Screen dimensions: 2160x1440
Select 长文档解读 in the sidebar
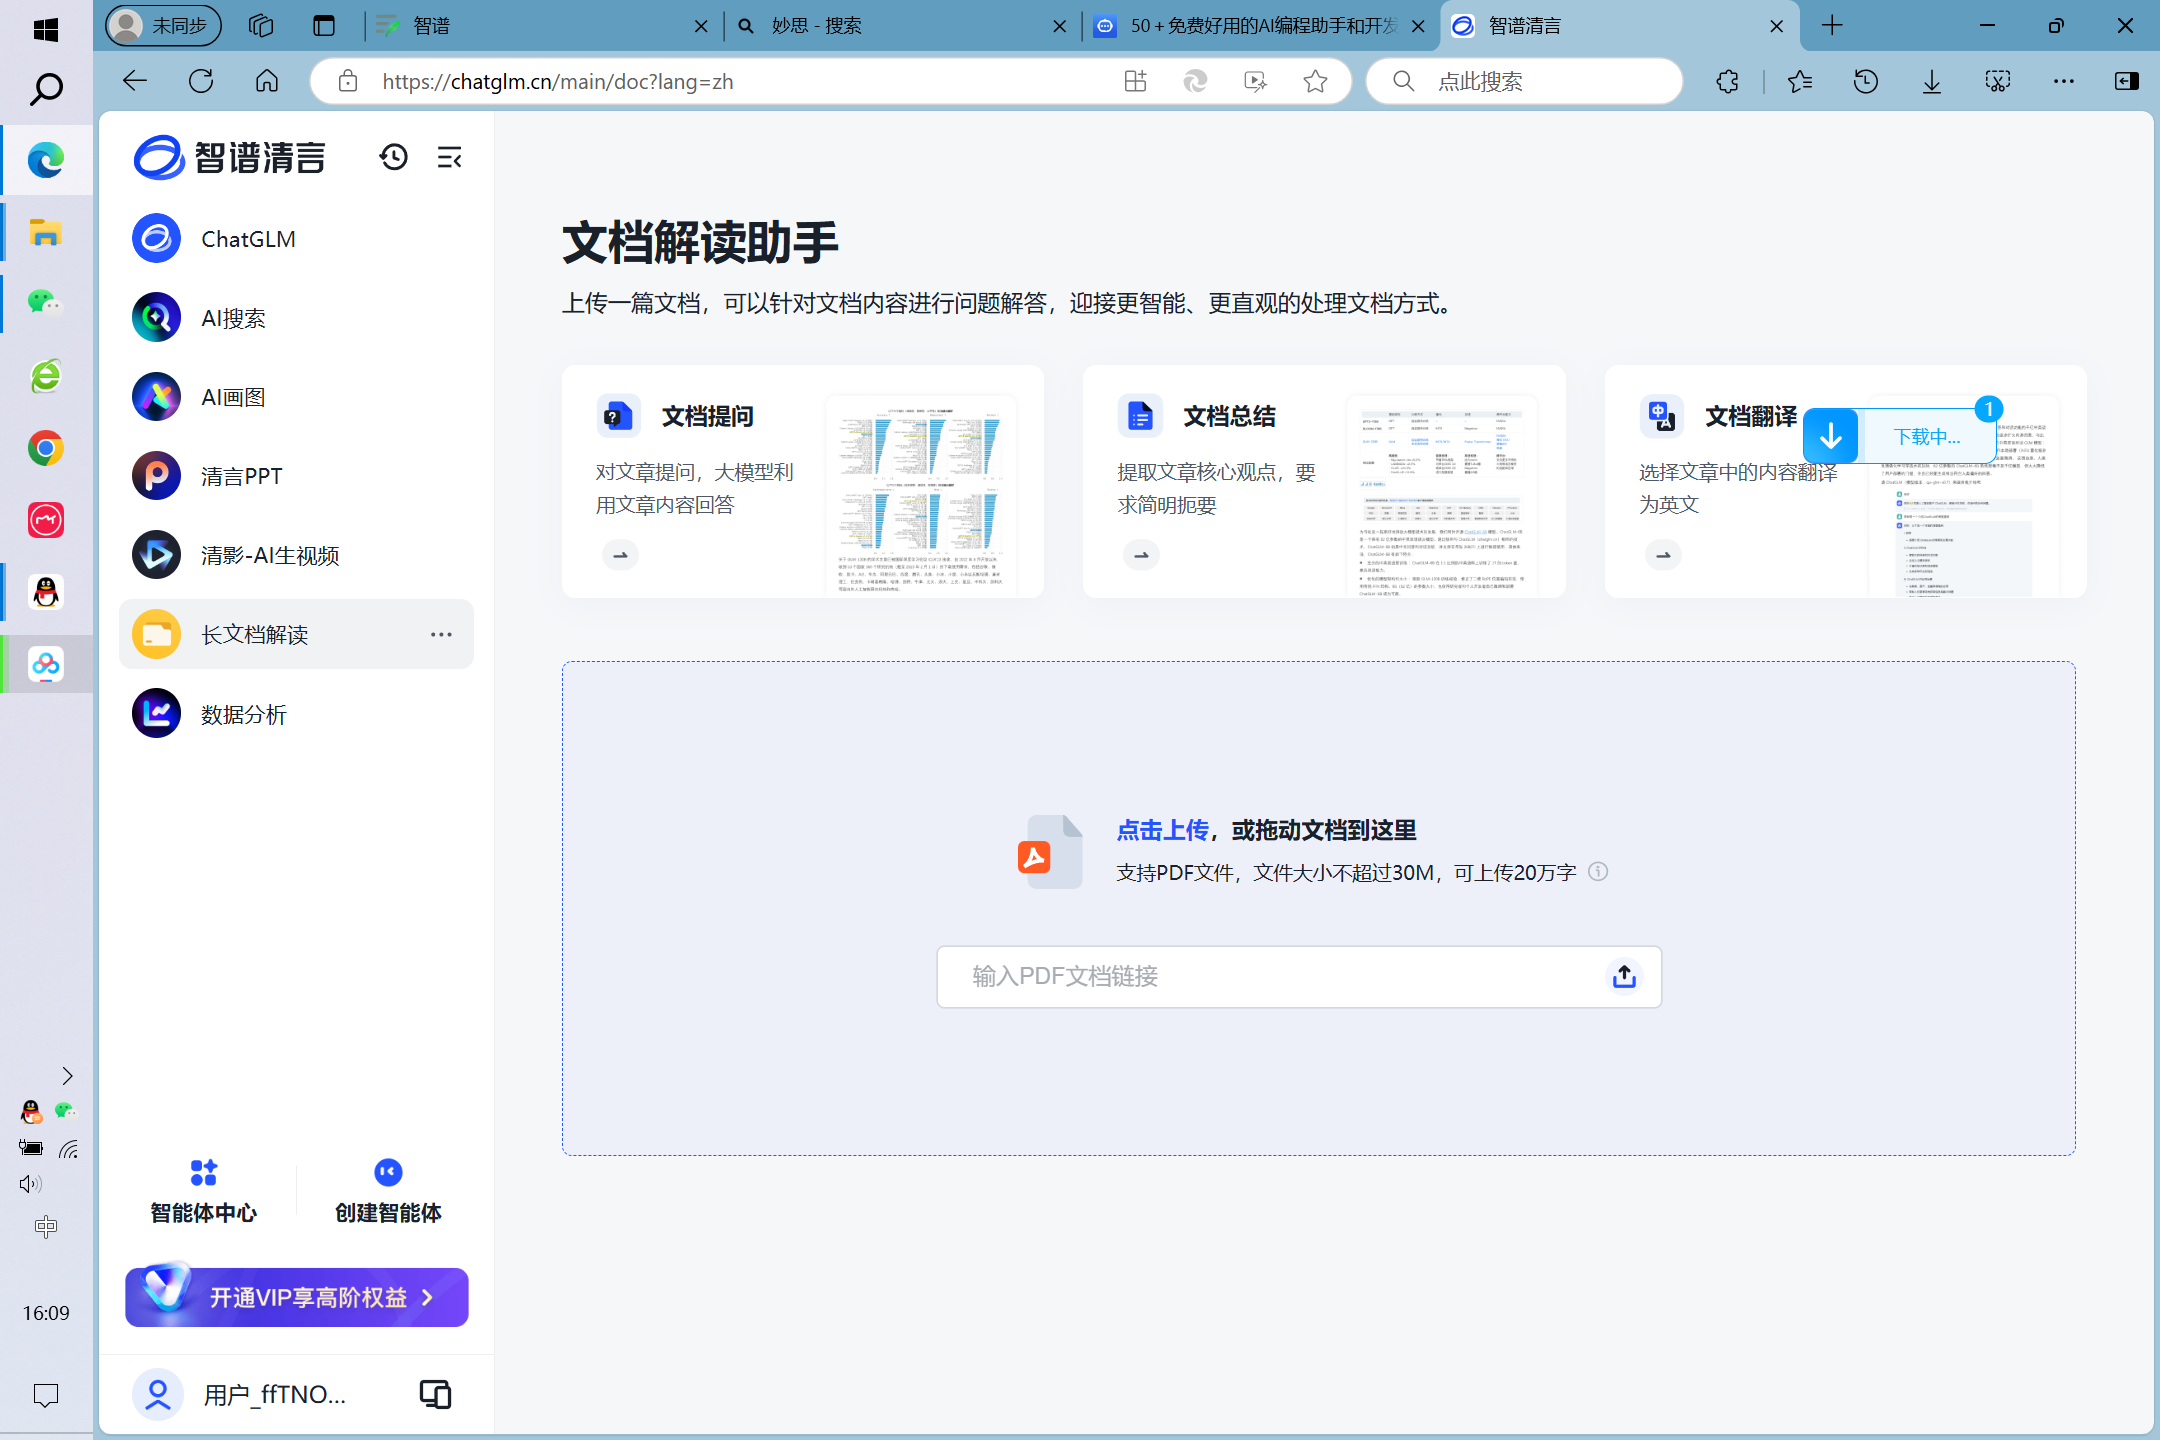tap(296, 634)
